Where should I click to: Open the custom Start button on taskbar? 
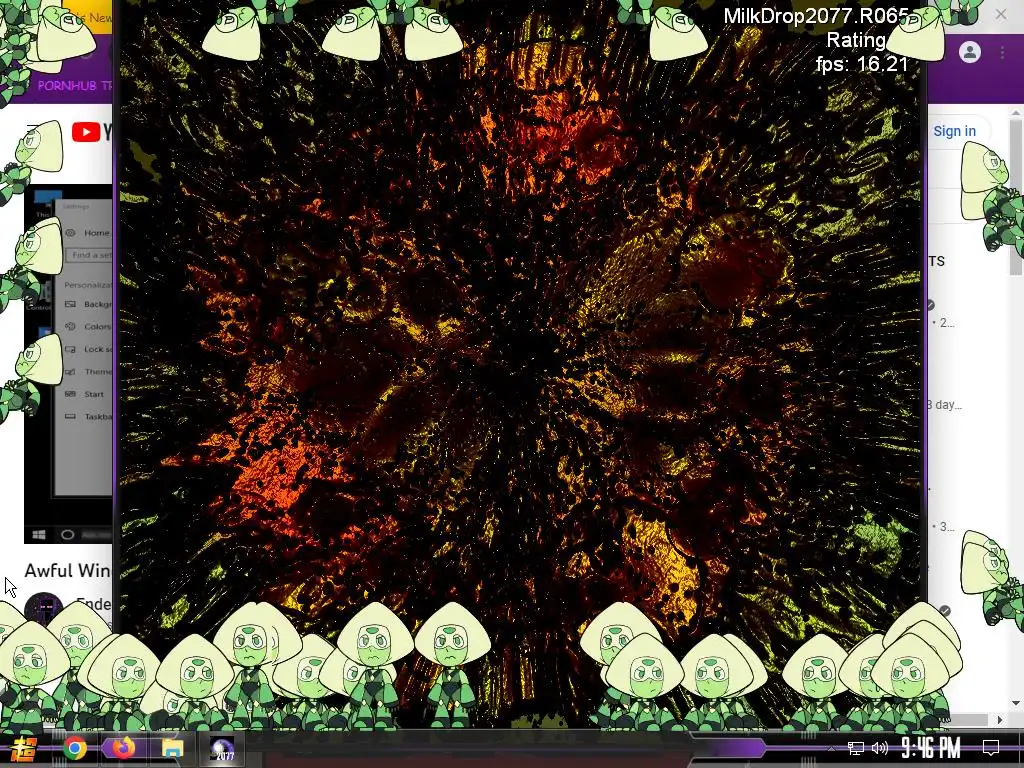tap(23, 748)
